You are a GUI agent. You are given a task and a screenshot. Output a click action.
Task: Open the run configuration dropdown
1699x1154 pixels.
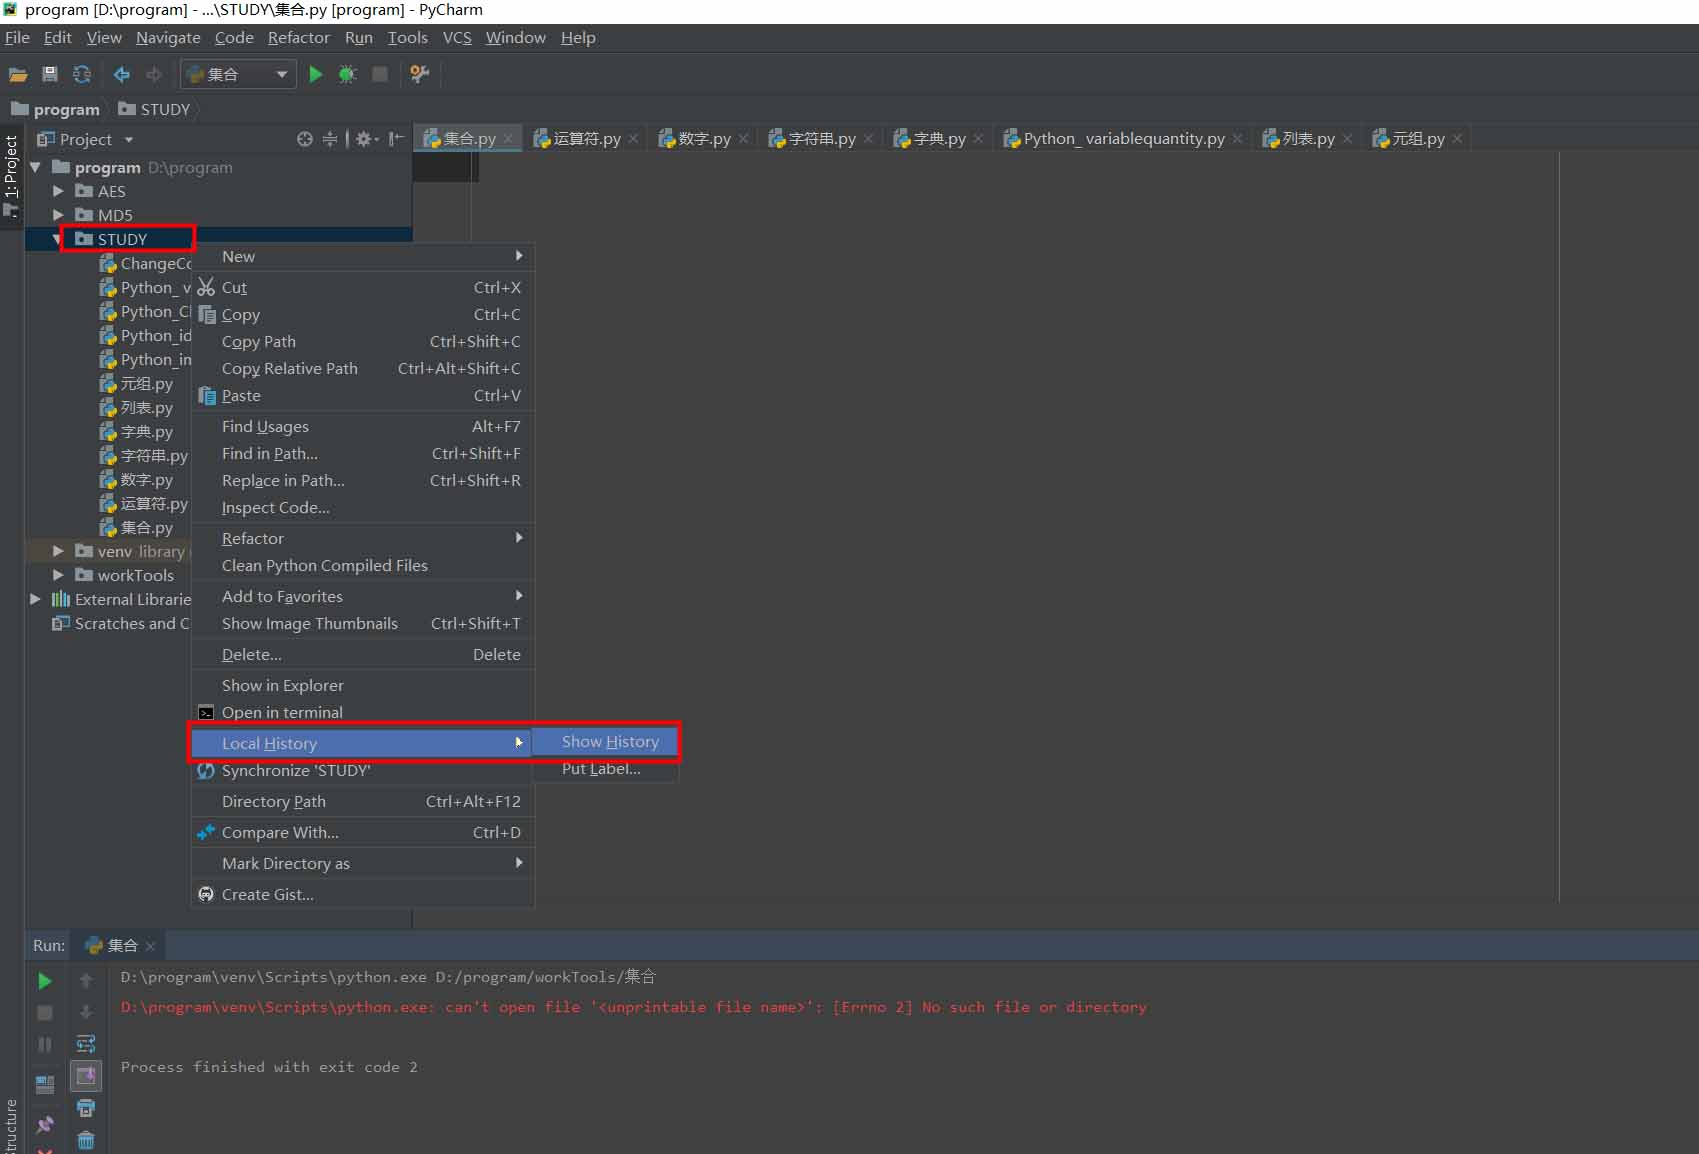(x=281, y=74)
